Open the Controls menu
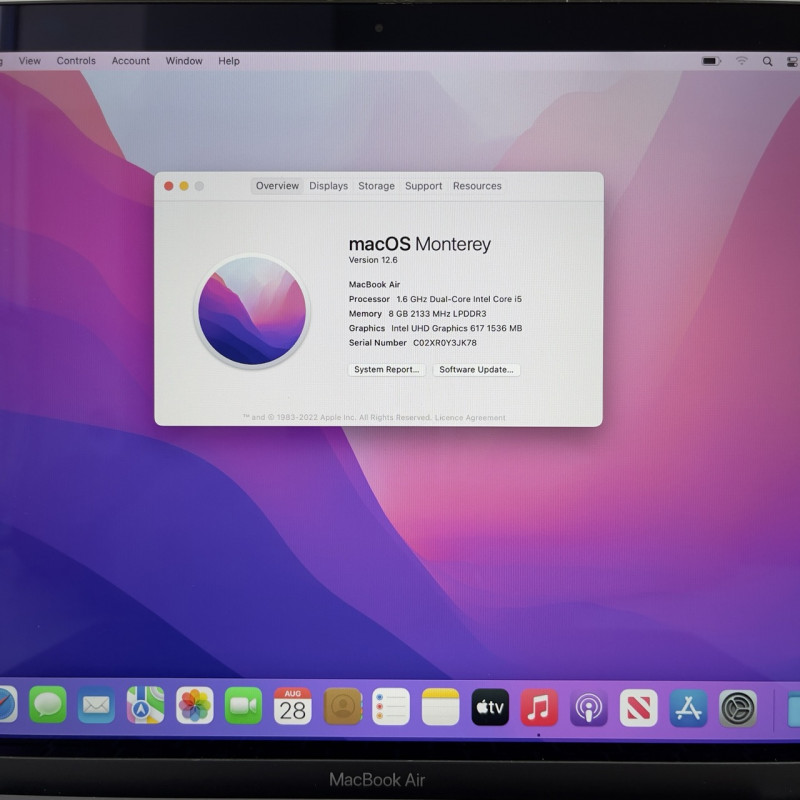This screenshot has height=800, width=800. (76, 61)
